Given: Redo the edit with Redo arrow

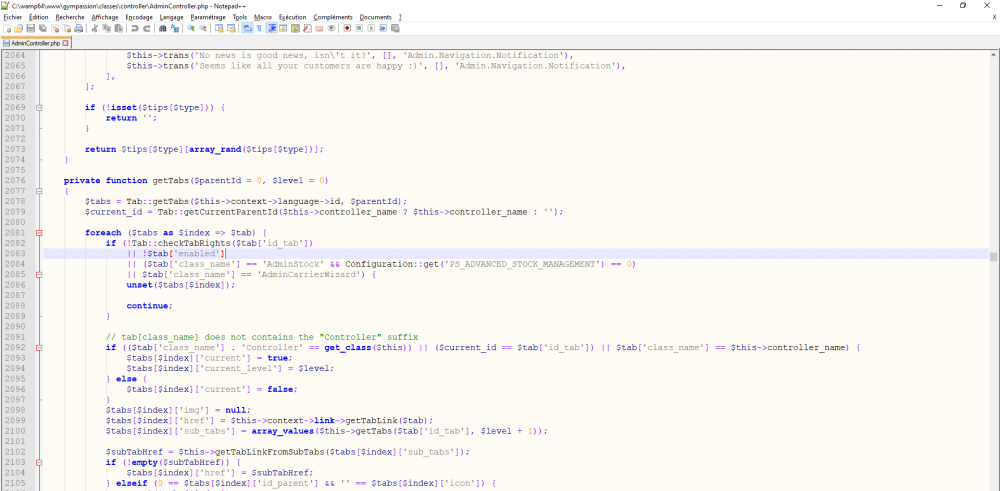Looking at the screenshot, I should click(x=147, y=28).
